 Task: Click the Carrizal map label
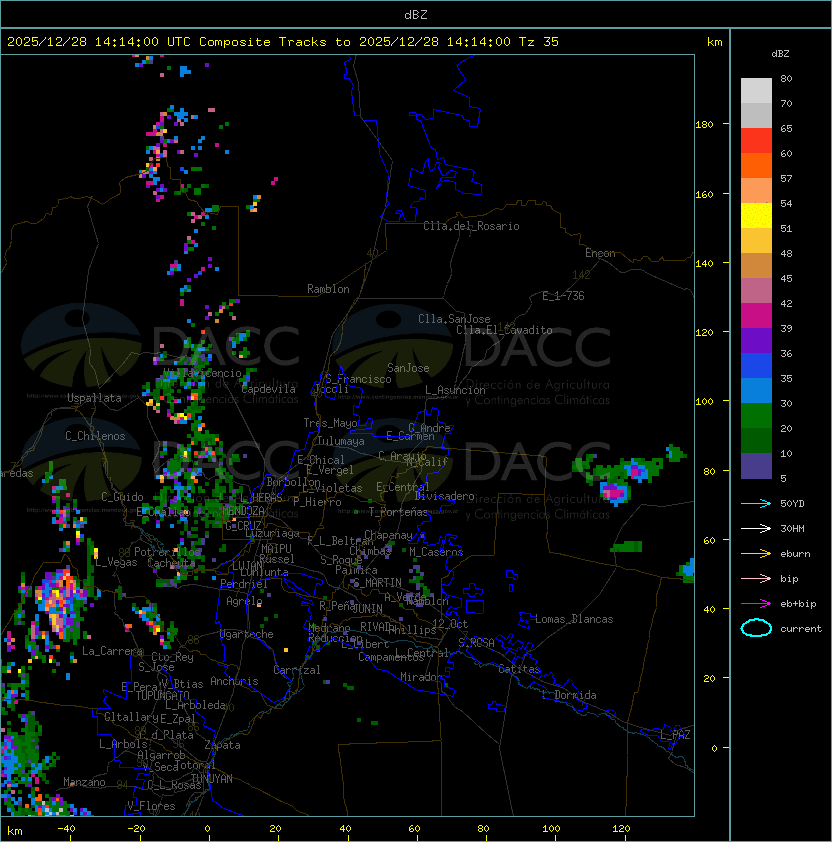click(x=296, y=670)
